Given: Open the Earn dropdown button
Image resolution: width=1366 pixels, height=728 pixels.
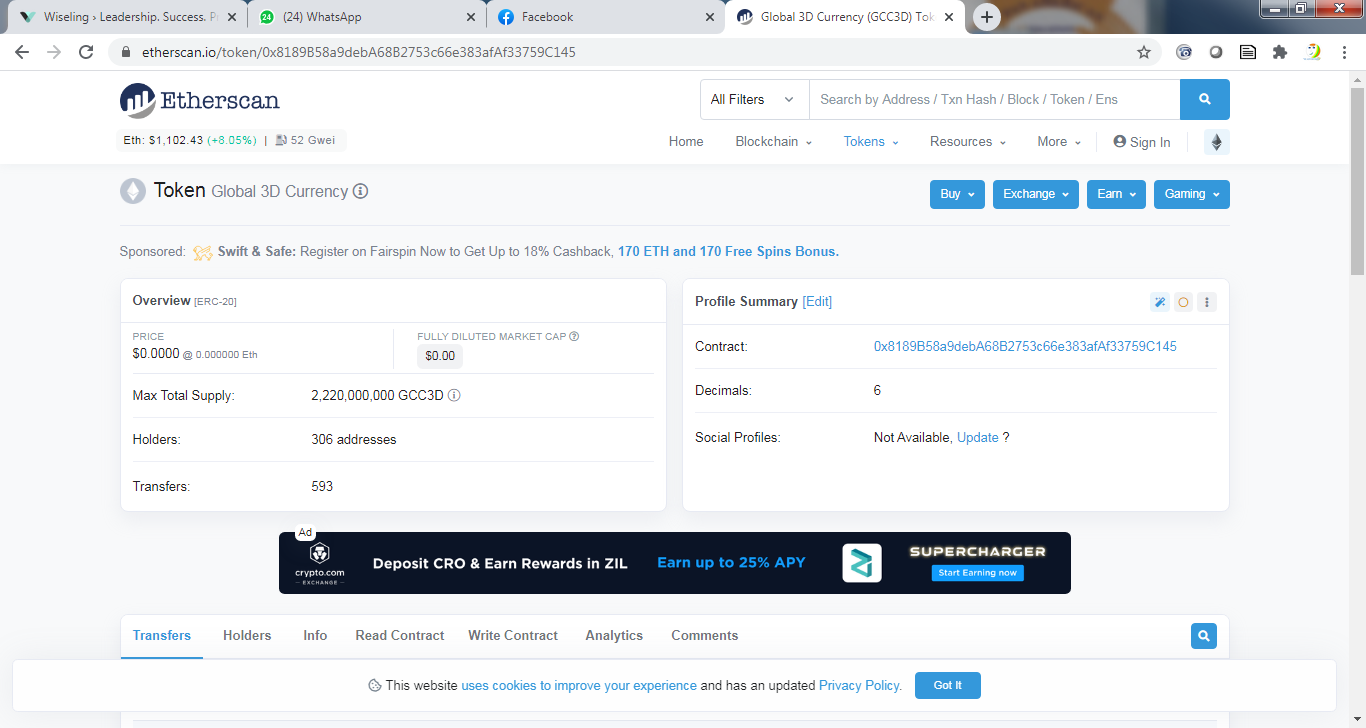Looking at the screenshot, I should point(1116,194).
